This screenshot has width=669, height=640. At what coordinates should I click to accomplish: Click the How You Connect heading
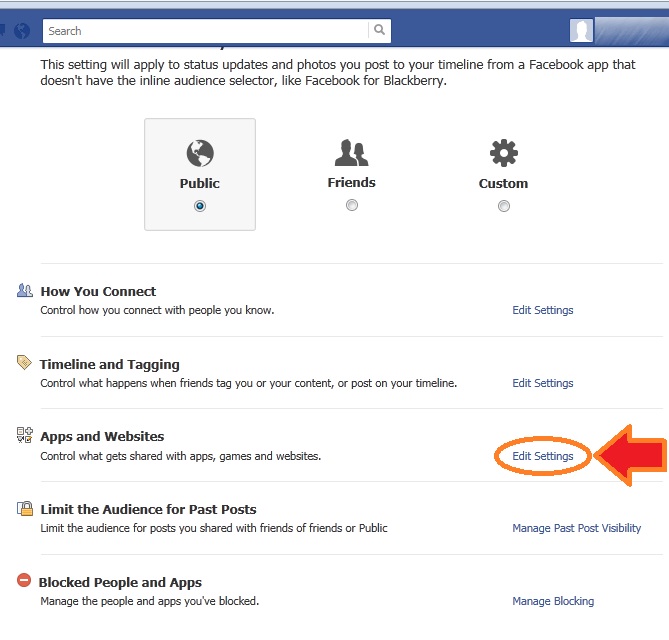[x=98, y=291]
